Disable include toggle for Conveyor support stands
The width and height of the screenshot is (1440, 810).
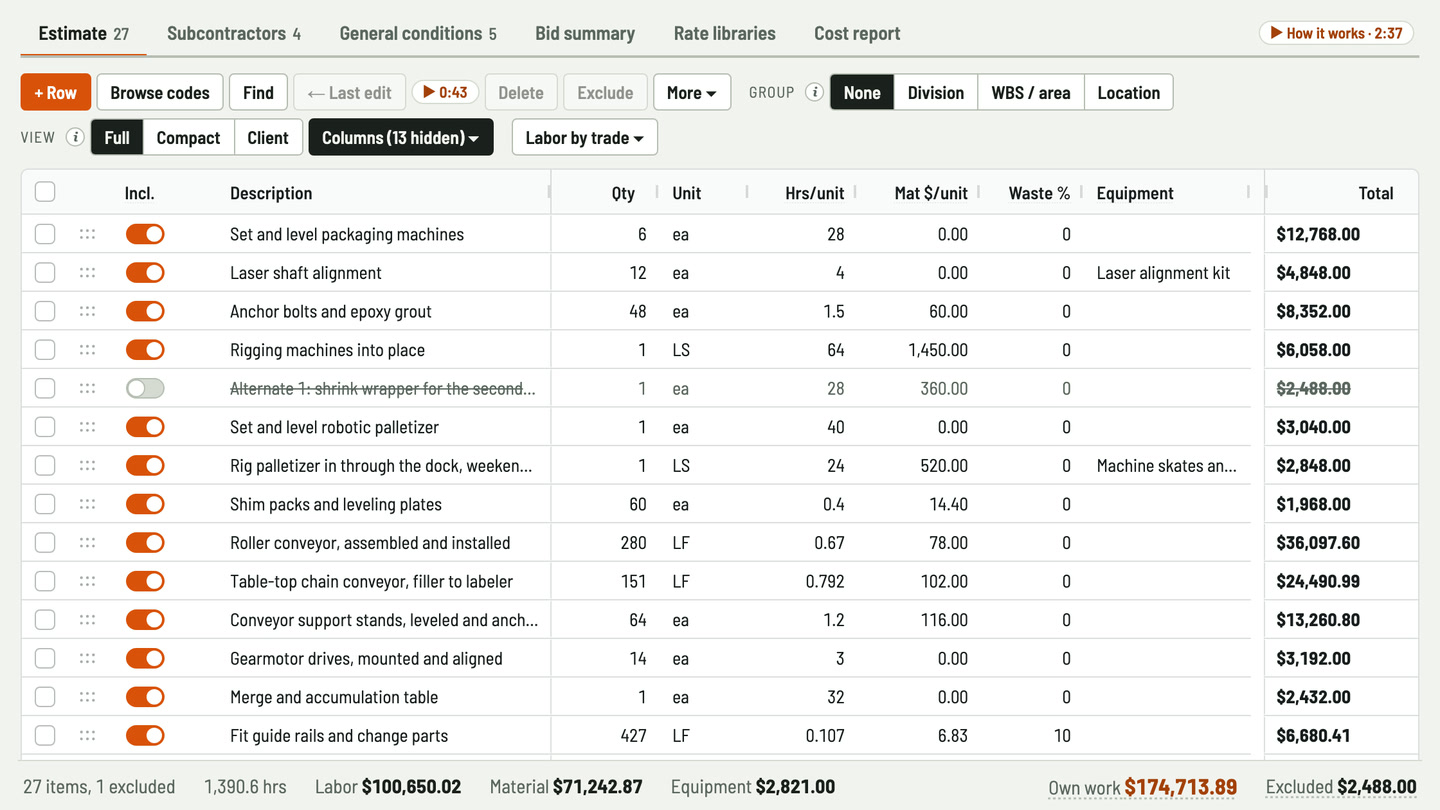pos(145,620)
